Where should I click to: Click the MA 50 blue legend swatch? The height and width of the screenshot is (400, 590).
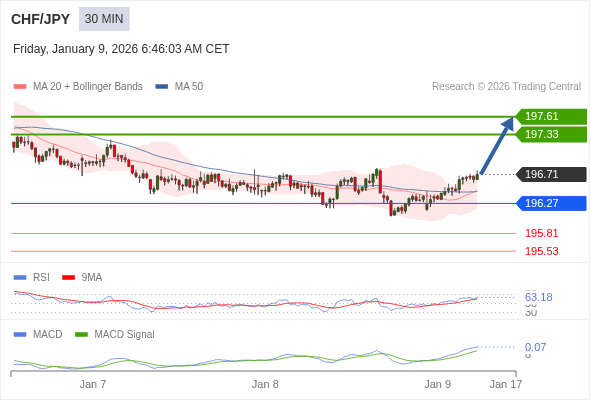(x=162, y=87)
